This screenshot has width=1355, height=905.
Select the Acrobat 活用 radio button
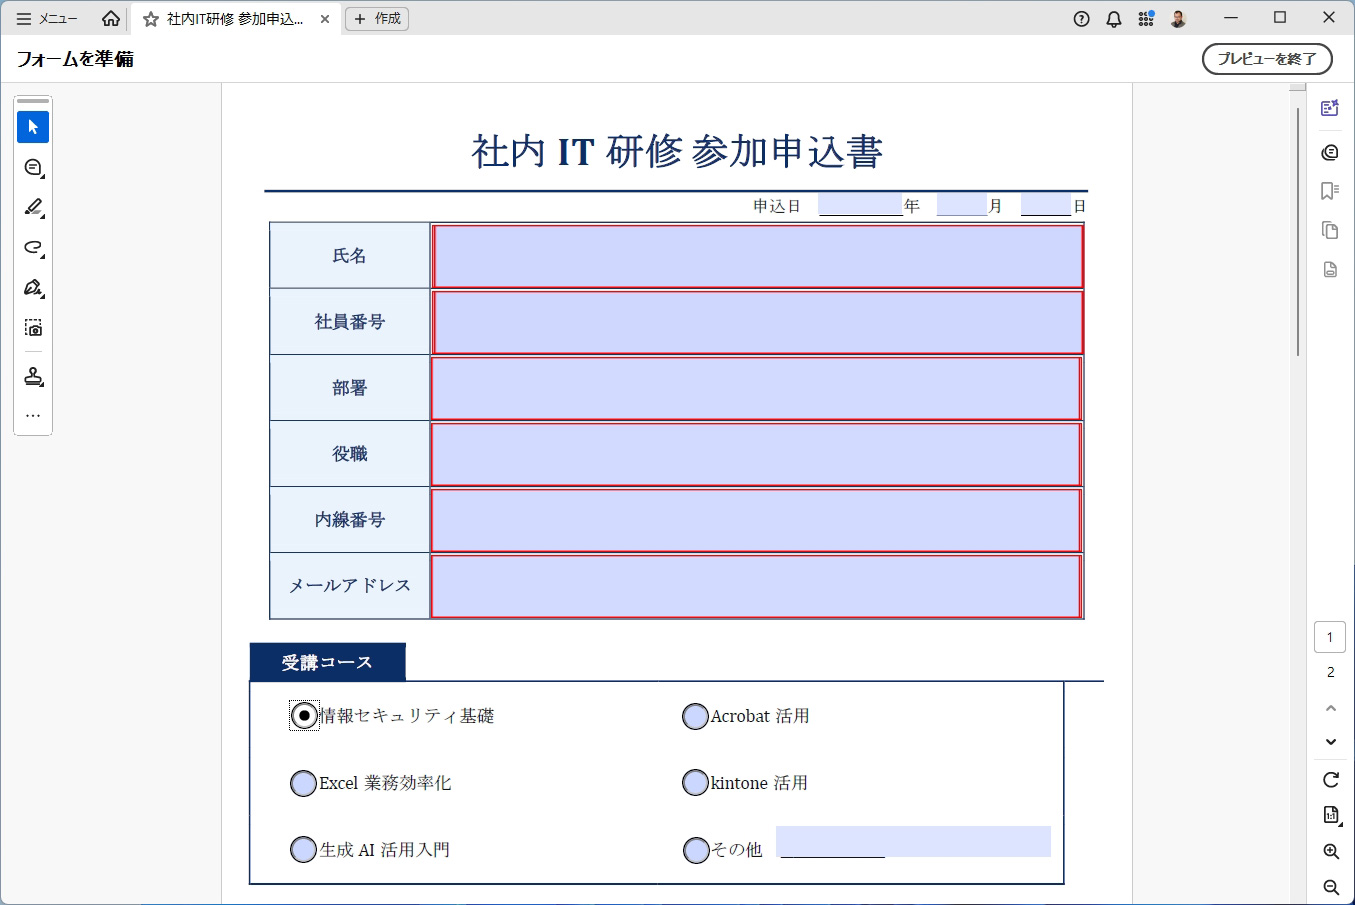coord(695,716)
